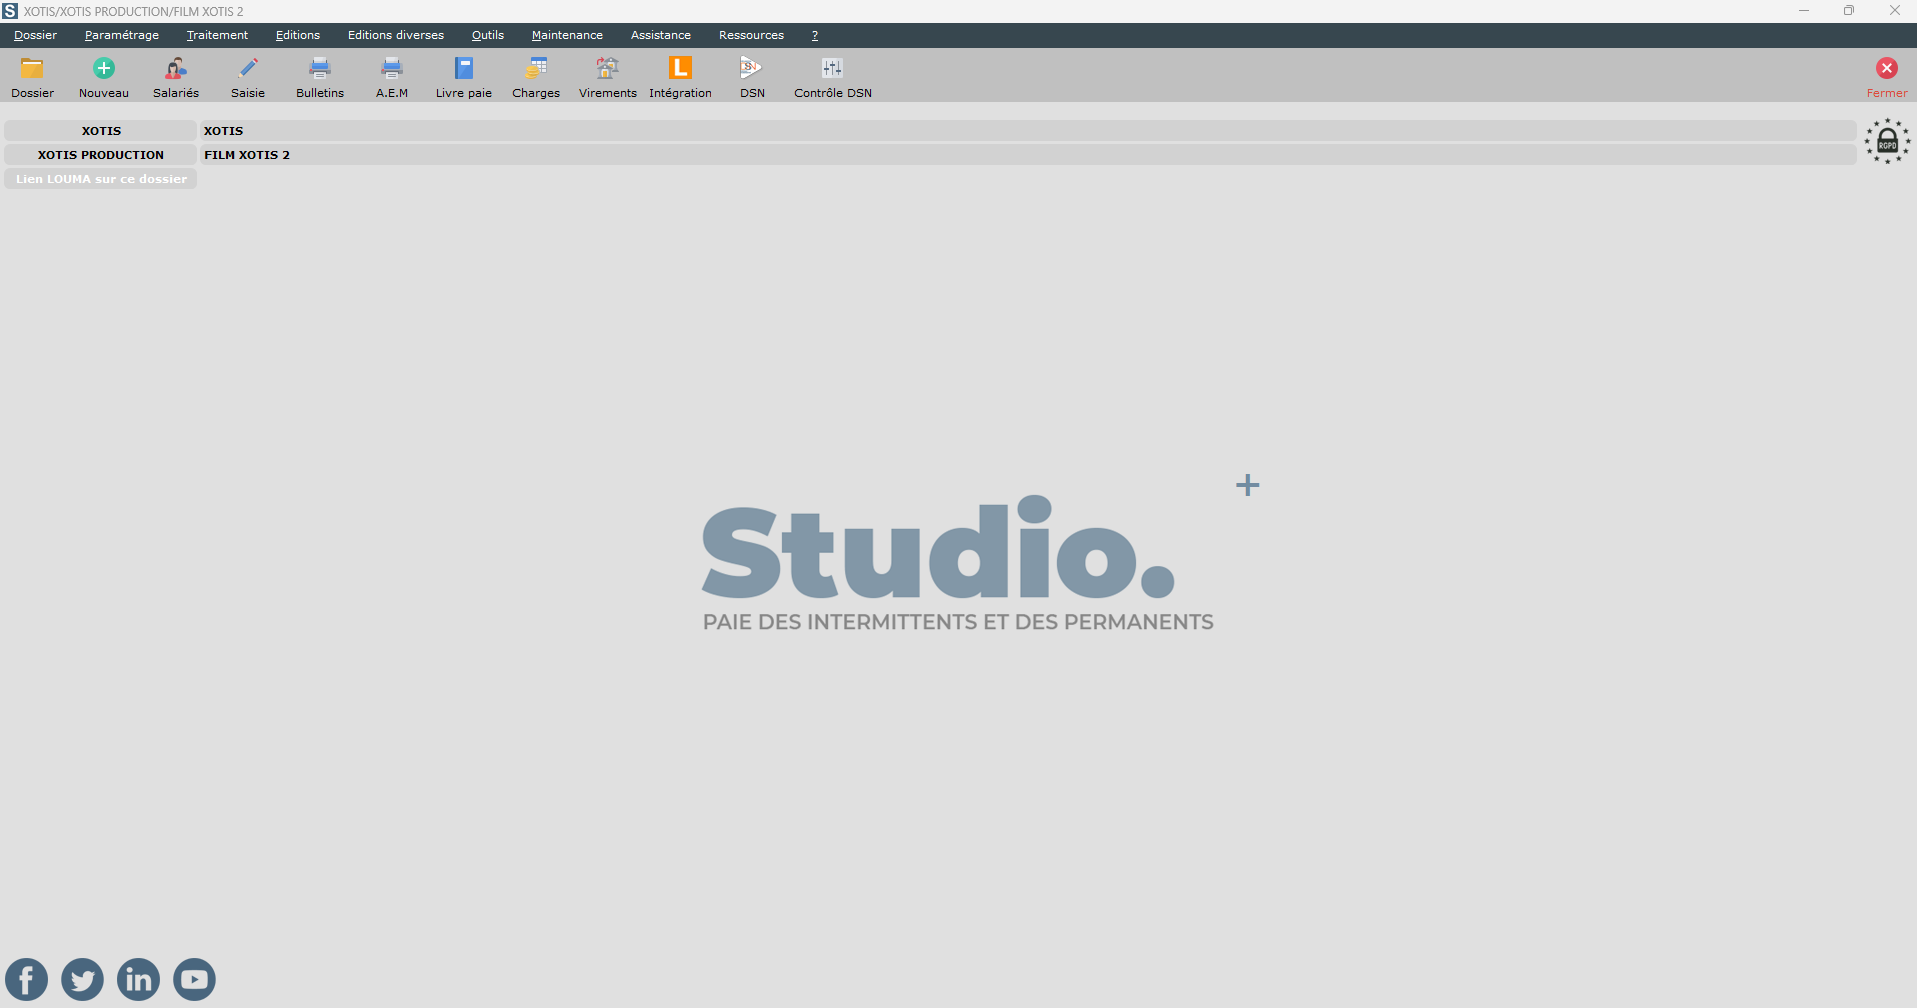Open the LinkedIn social icon
The width and height of the screenshot is (1917, 1008).
[139, 979]
